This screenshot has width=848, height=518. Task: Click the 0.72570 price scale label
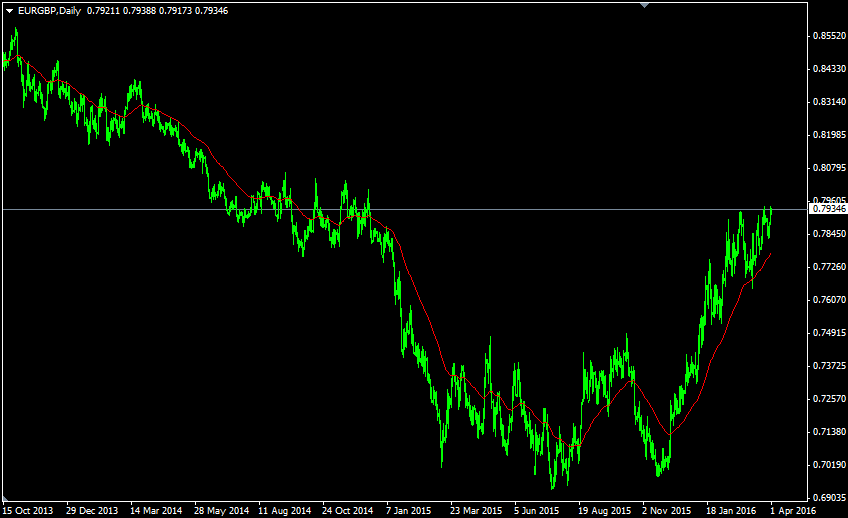(830, 399)
